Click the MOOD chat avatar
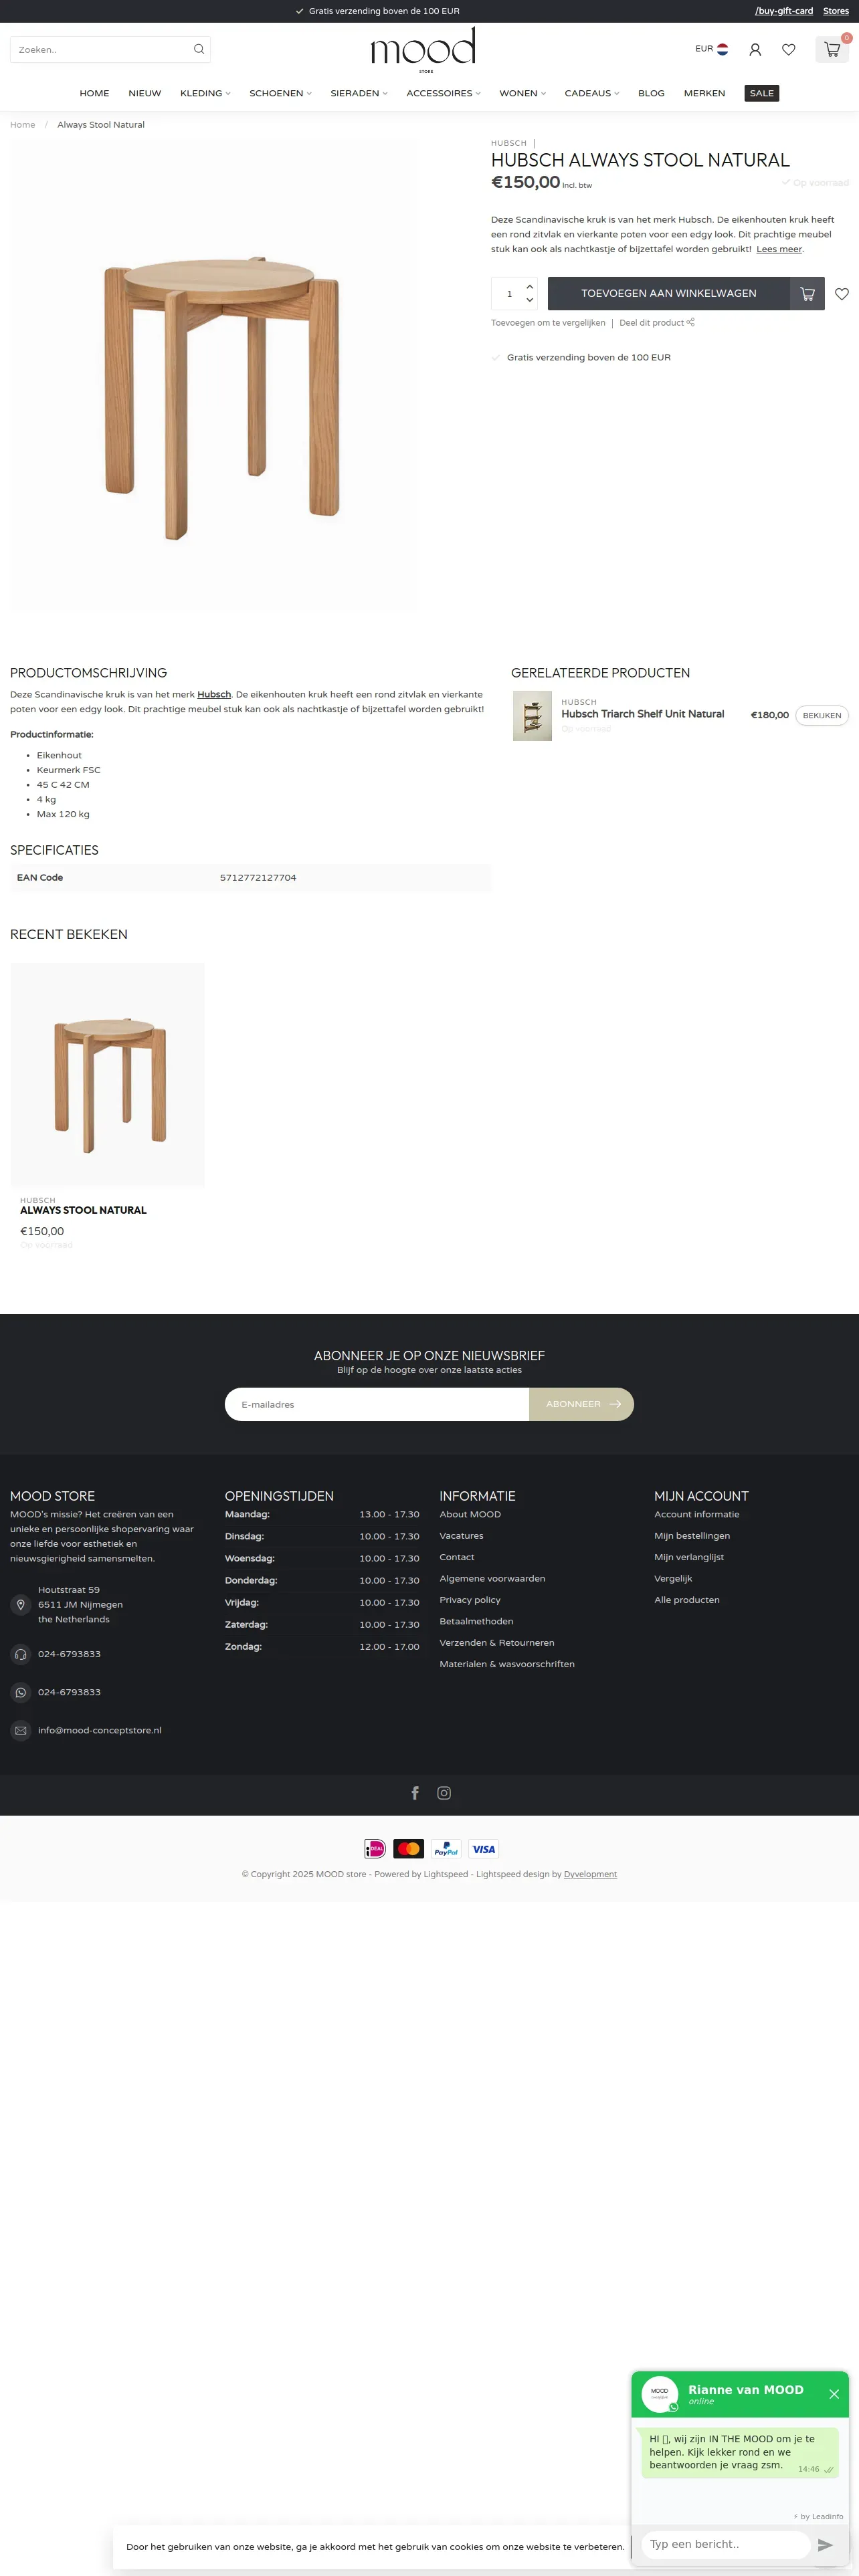Screen dimensions: 859x2576 (x=660, y=2394)
